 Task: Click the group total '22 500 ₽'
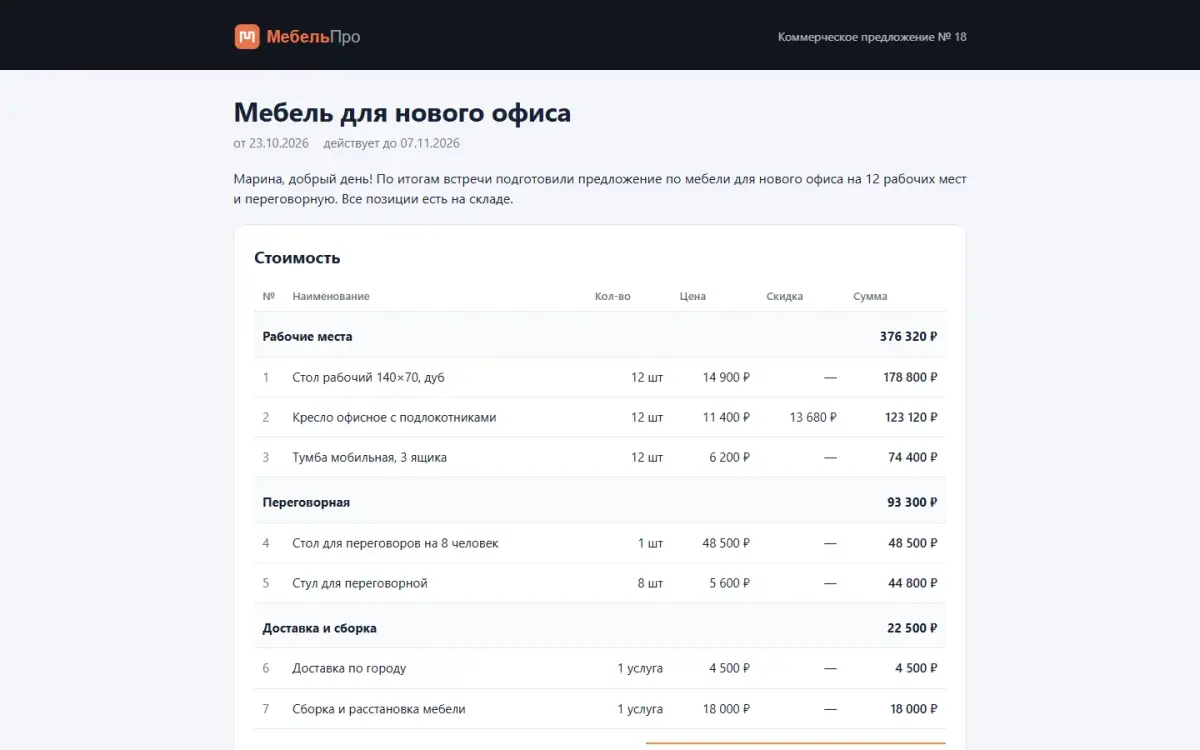point(912,628)
